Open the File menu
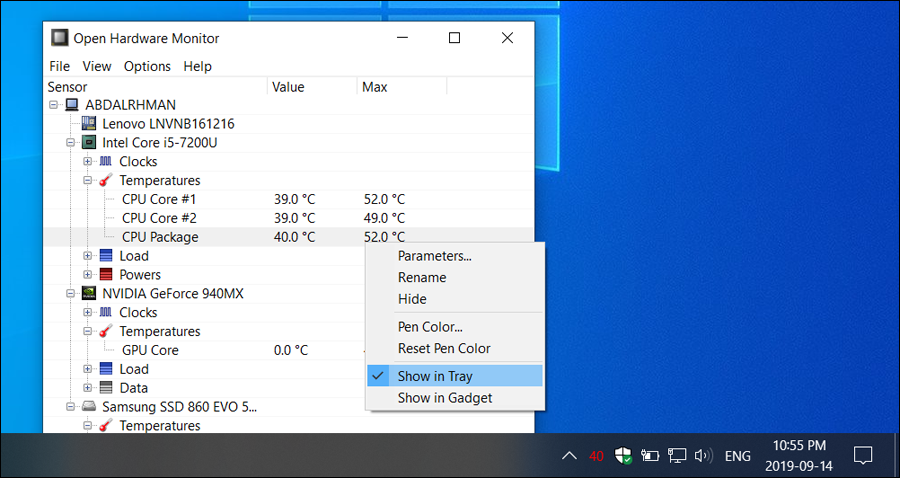The height and width of the screenshot is (478, 900). tap(60, 66)
